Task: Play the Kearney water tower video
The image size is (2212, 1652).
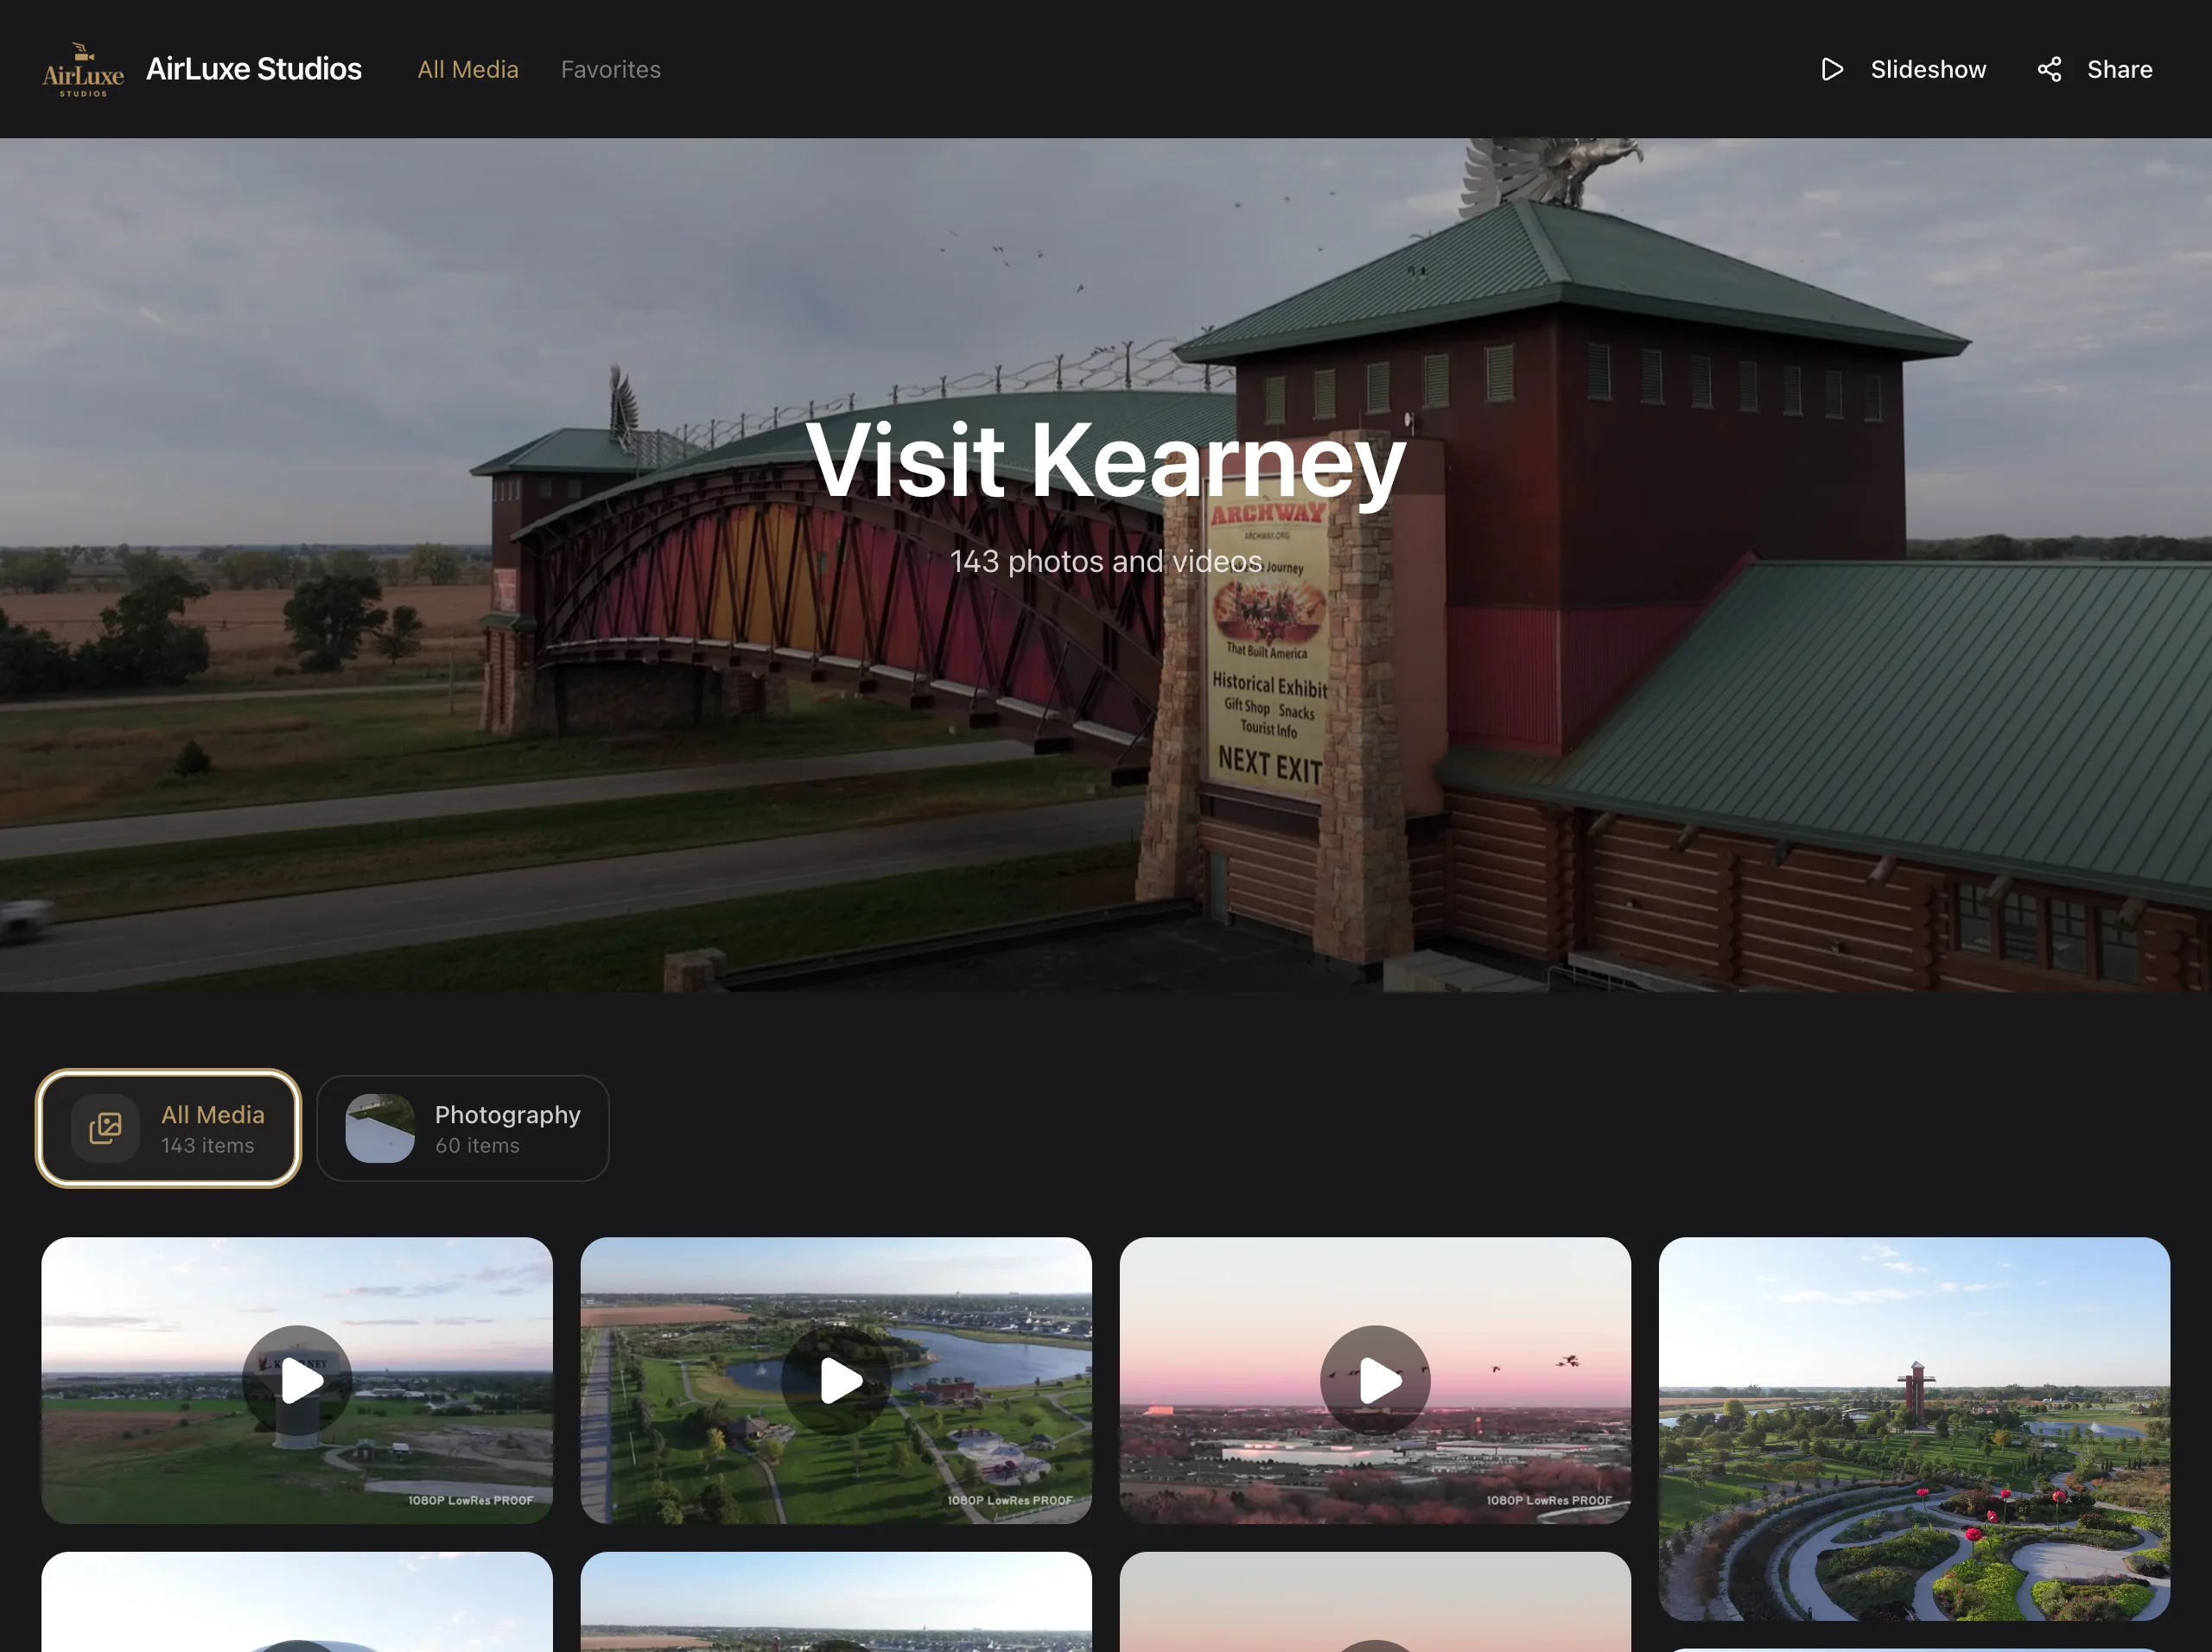Action: coord(297,1380)
